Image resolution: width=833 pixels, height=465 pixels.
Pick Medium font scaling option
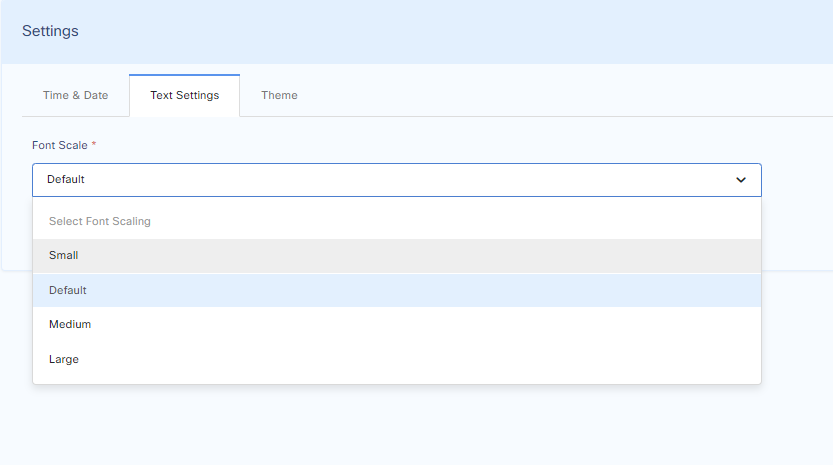click(x=70, y=325)
